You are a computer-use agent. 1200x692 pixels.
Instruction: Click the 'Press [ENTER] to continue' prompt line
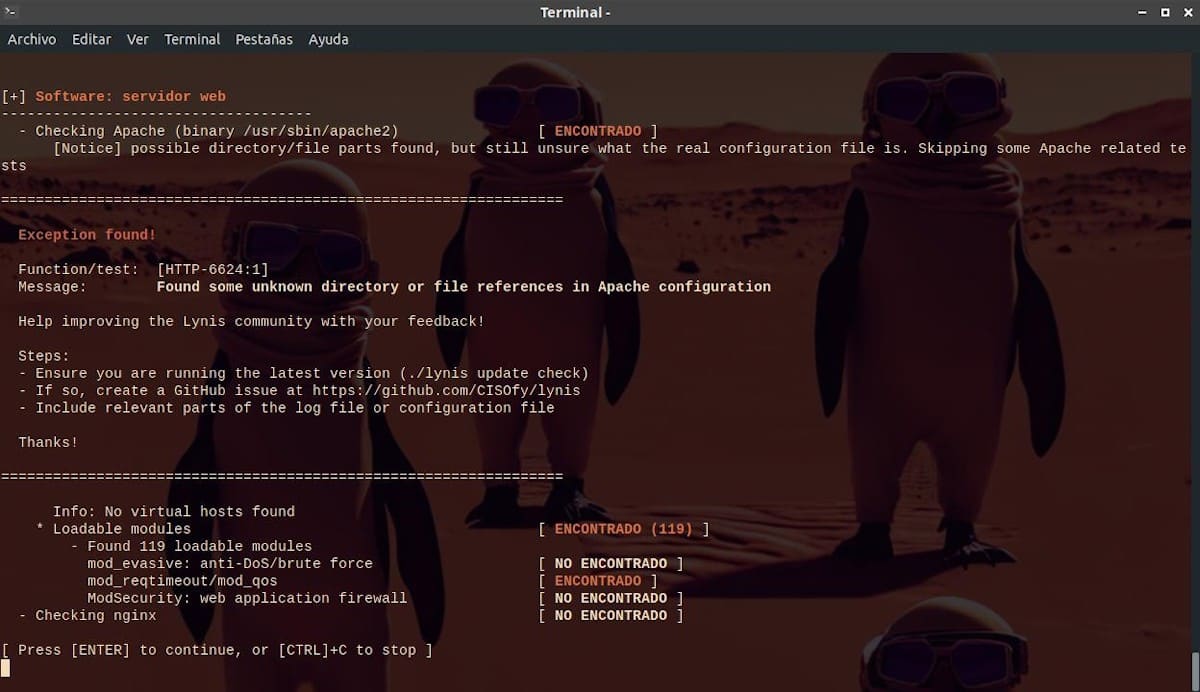(x=217, y=650)
